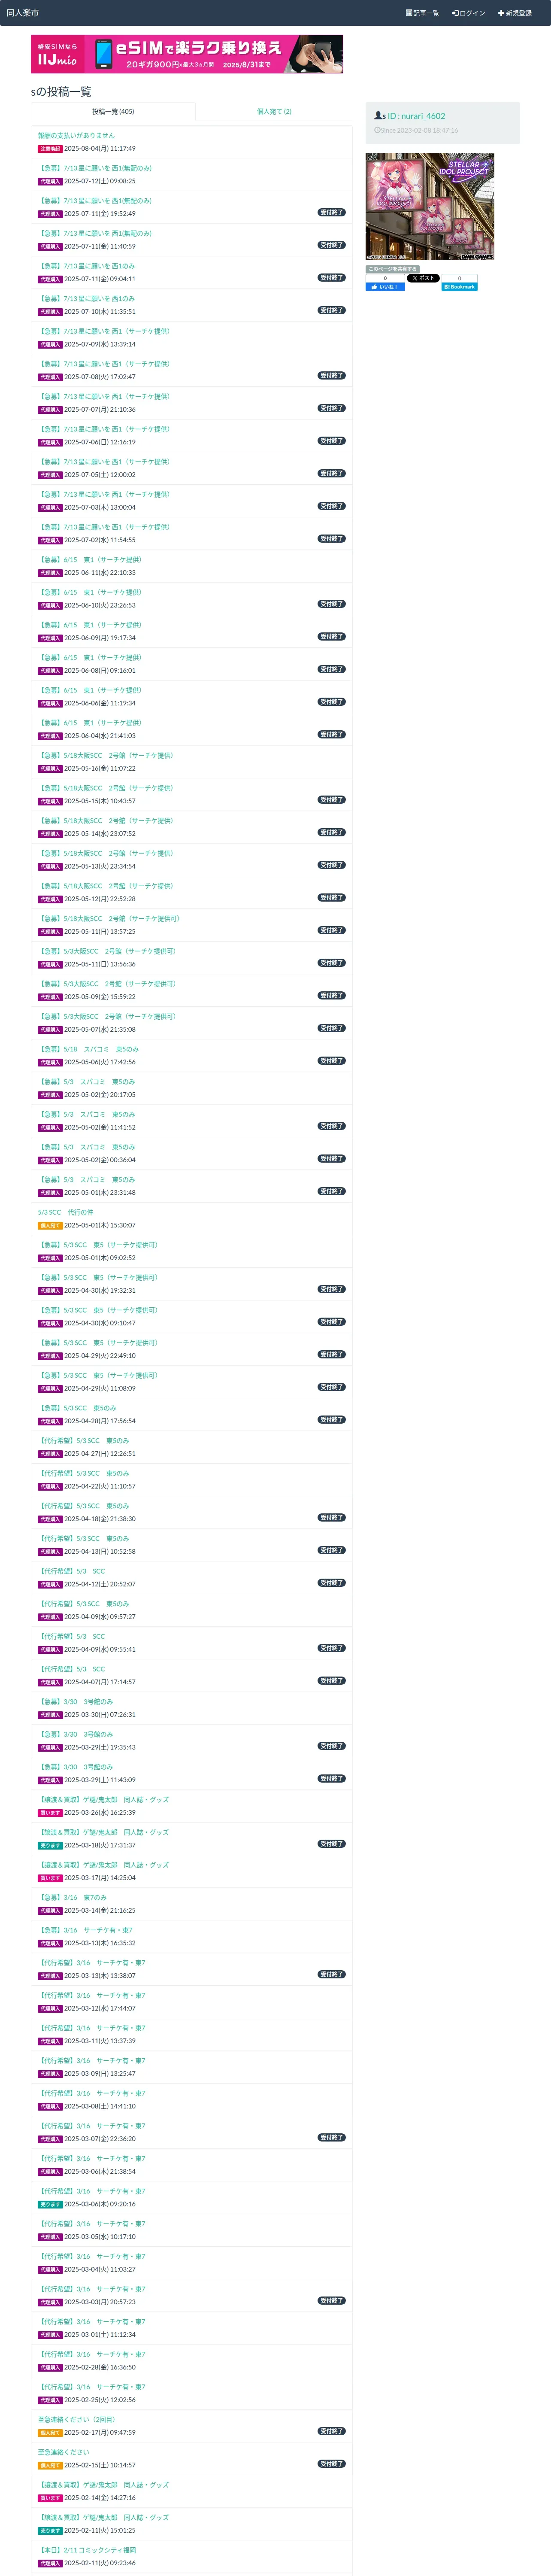The image size is (551, 2576).
Task: Click the Hatena B! Bookmark button
Action: coord(460,287)
